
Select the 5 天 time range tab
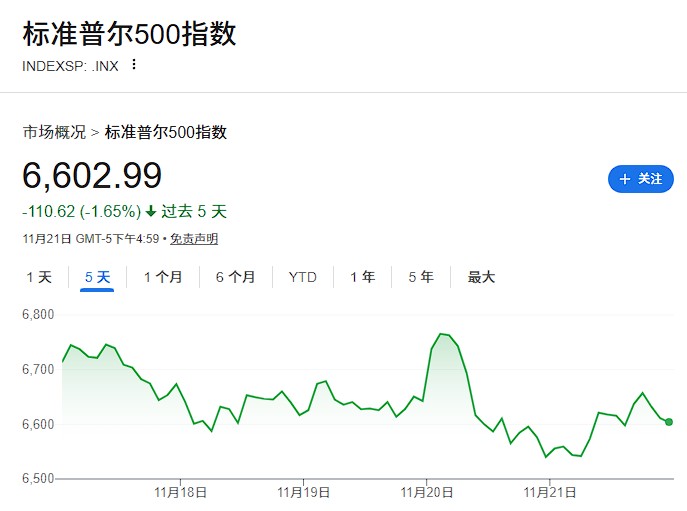(97, 277)
